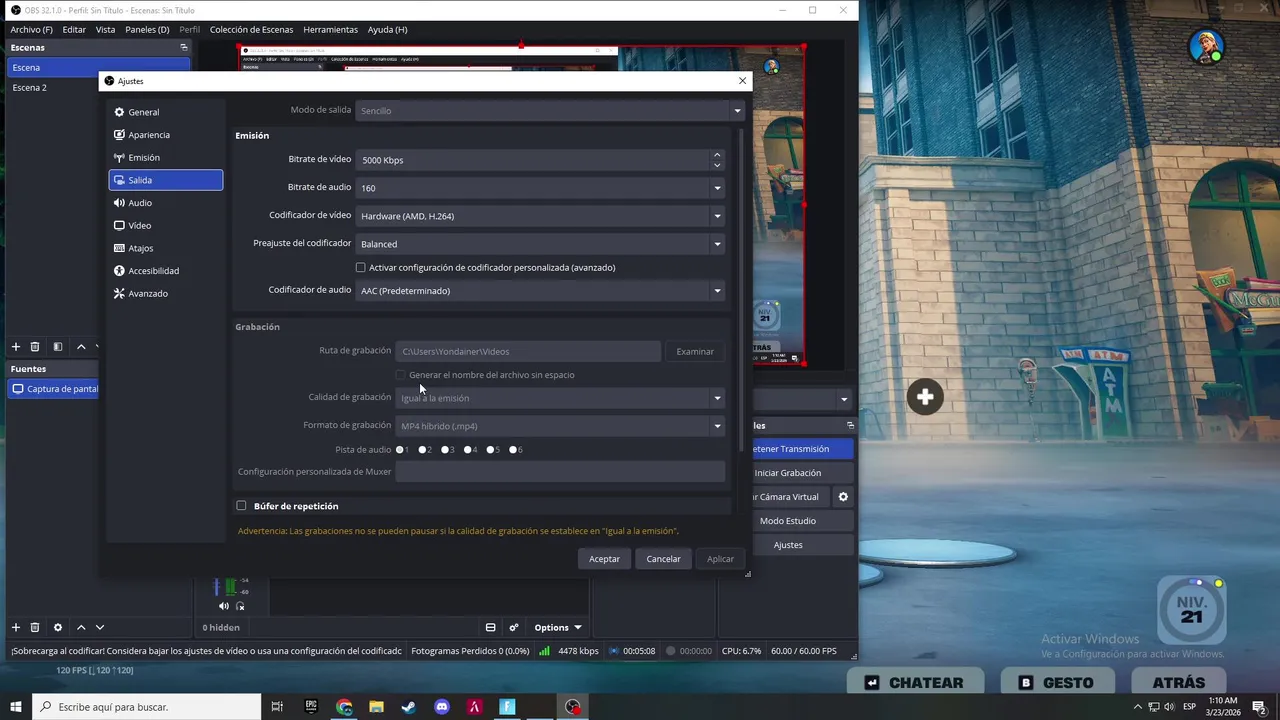This screenshot has height=720, width=1280.
Task: Select audio track 4
Action: pyautogui.click(x=468, y=450)
